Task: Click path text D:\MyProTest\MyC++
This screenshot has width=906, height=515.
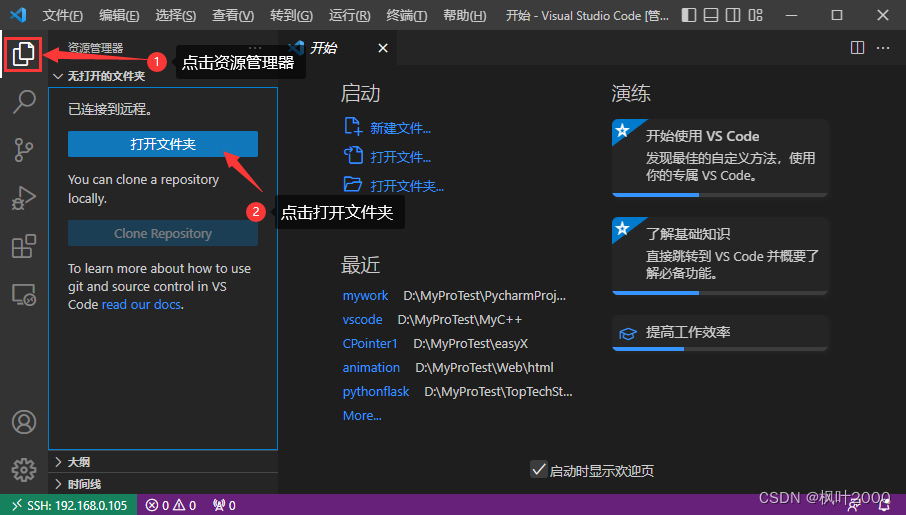Action: [x=459, y=320]
